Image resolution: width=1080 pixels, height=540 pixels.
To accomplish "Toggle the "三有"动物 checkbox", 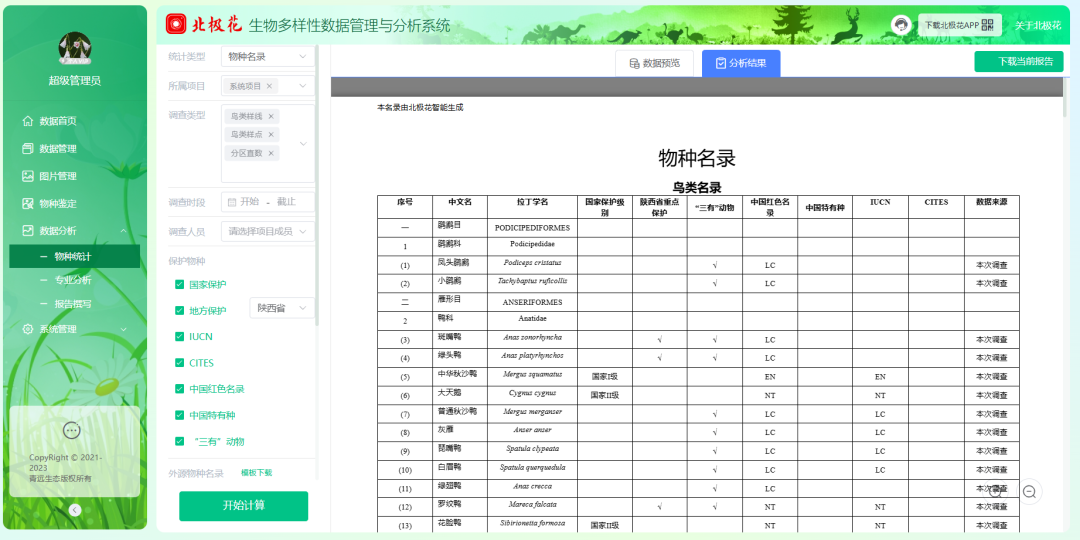I will click(x=180, y=442).
